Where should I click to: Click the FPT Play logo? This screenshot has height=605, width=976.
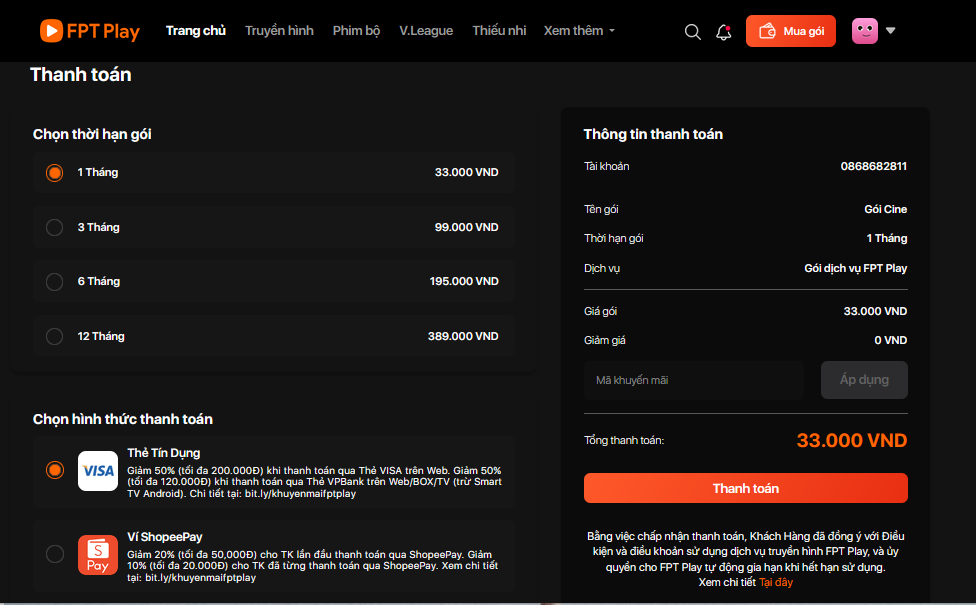click(x=90, y=30)
